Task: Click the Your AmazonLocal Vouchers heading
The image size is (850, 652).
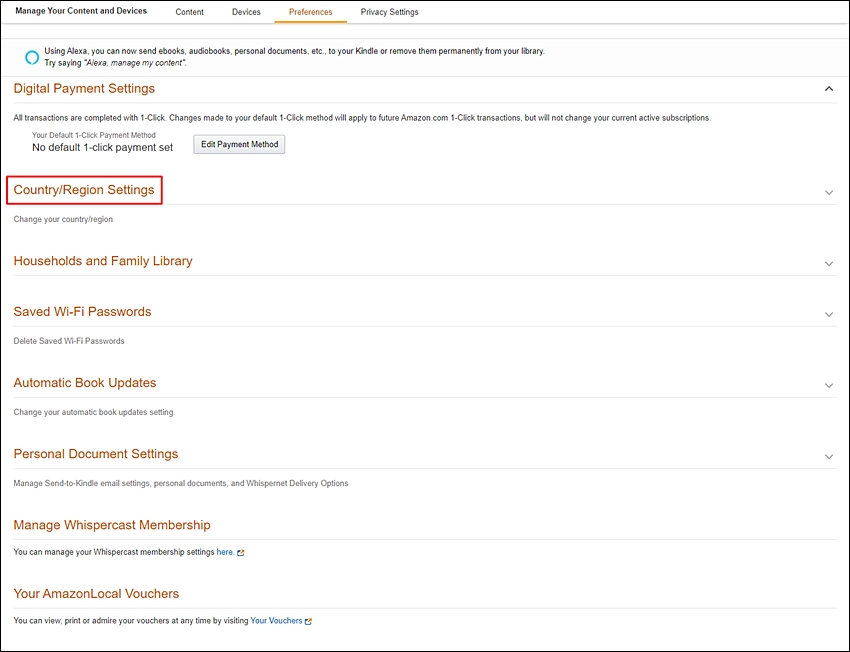Action: (96, 593)
